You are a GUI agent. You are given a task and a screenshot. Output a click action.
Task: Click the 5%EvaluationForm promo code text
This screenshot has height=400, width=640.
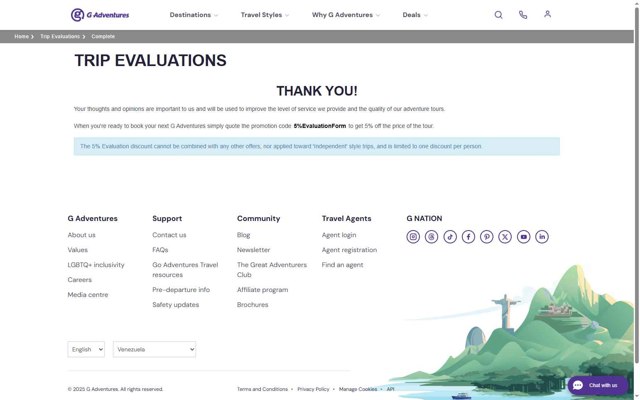[x=320, y=126]
